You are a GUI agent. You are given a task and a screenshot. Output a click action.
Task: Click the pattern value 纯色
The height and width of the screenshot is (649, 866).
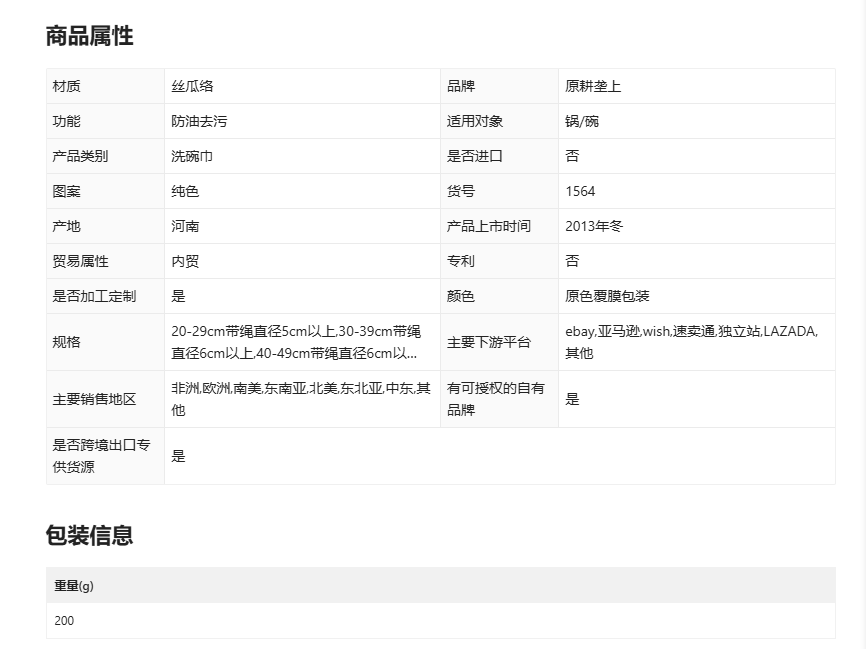coord(185,191)
